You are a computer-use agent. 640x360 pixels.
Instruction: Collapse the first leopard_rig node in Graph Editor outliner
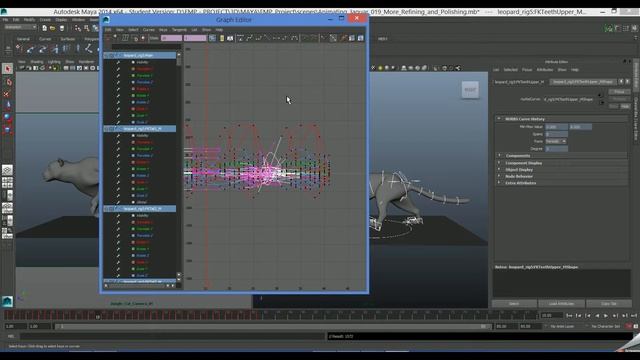point(106,55)
